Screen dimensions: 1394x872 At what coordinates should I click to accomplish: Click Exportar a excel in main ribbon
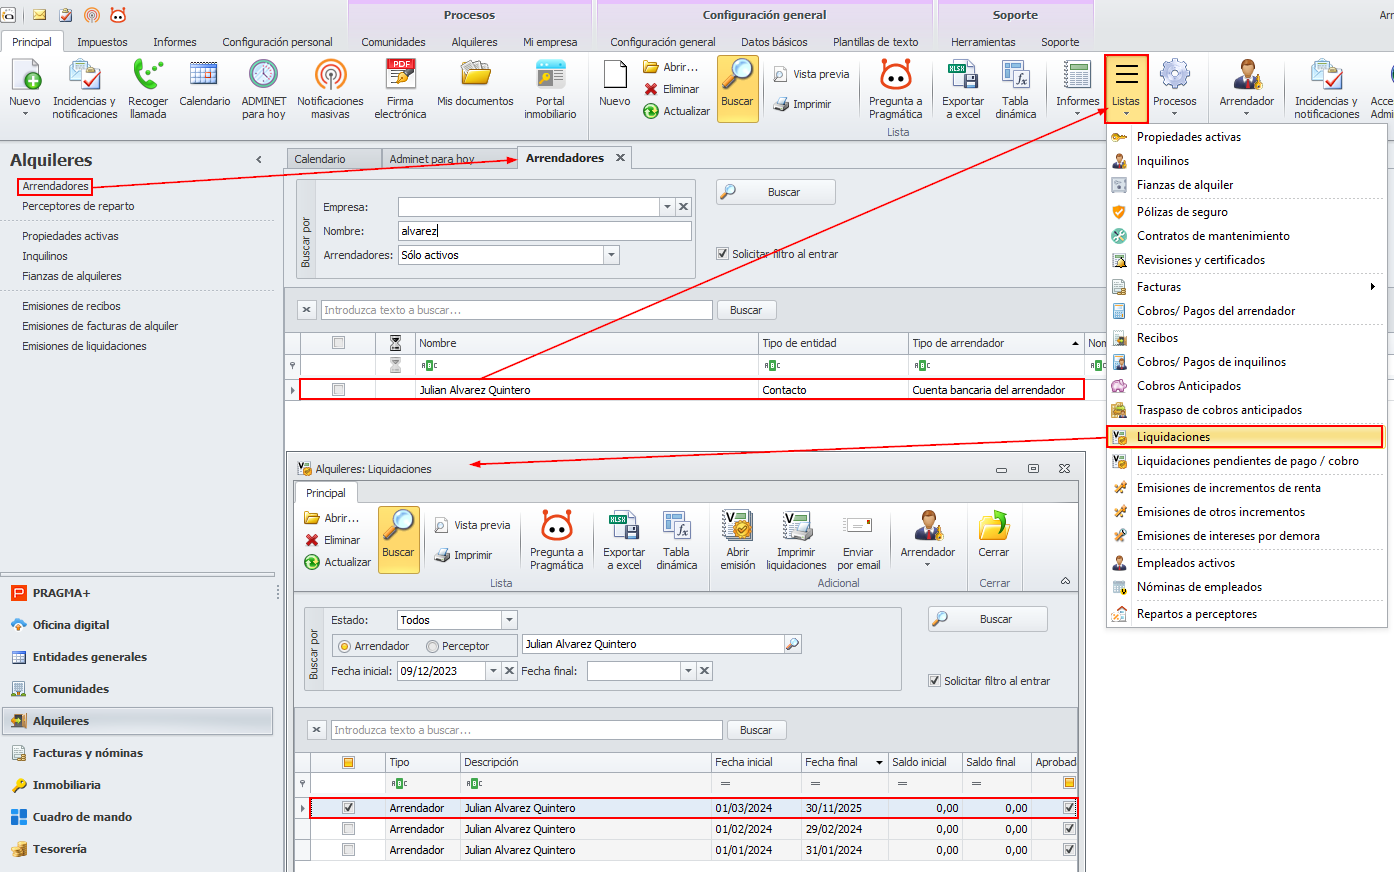[x=962, y=76]
